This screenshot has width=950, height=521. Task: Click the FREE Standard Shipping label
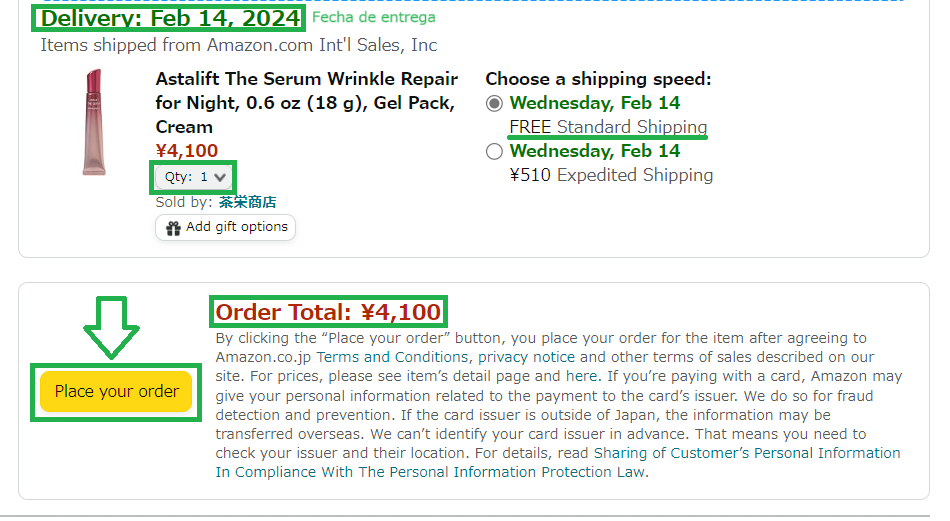608,127
